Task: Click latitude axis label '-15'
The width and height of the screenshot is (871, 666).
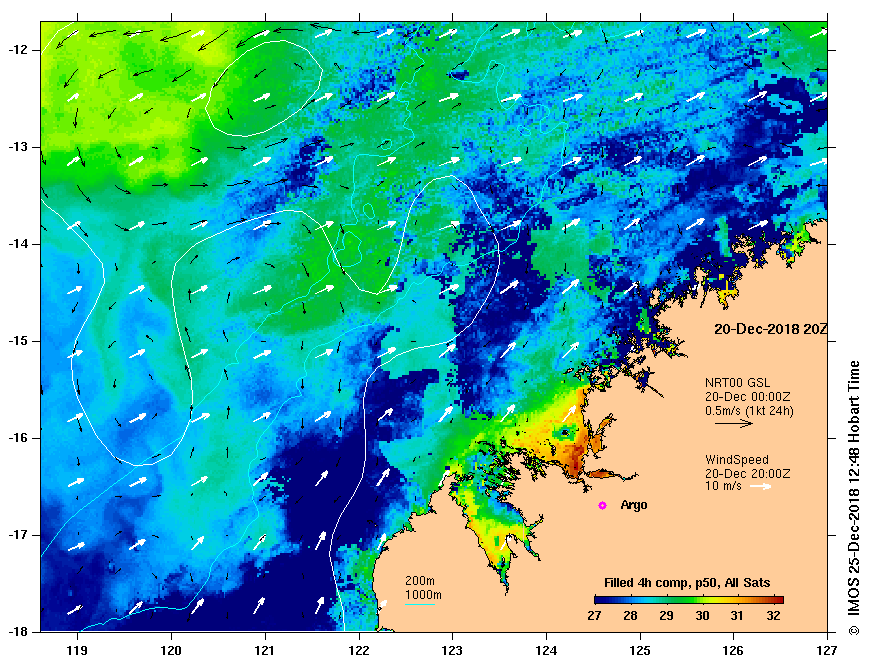Action: (x=18, y=341)
